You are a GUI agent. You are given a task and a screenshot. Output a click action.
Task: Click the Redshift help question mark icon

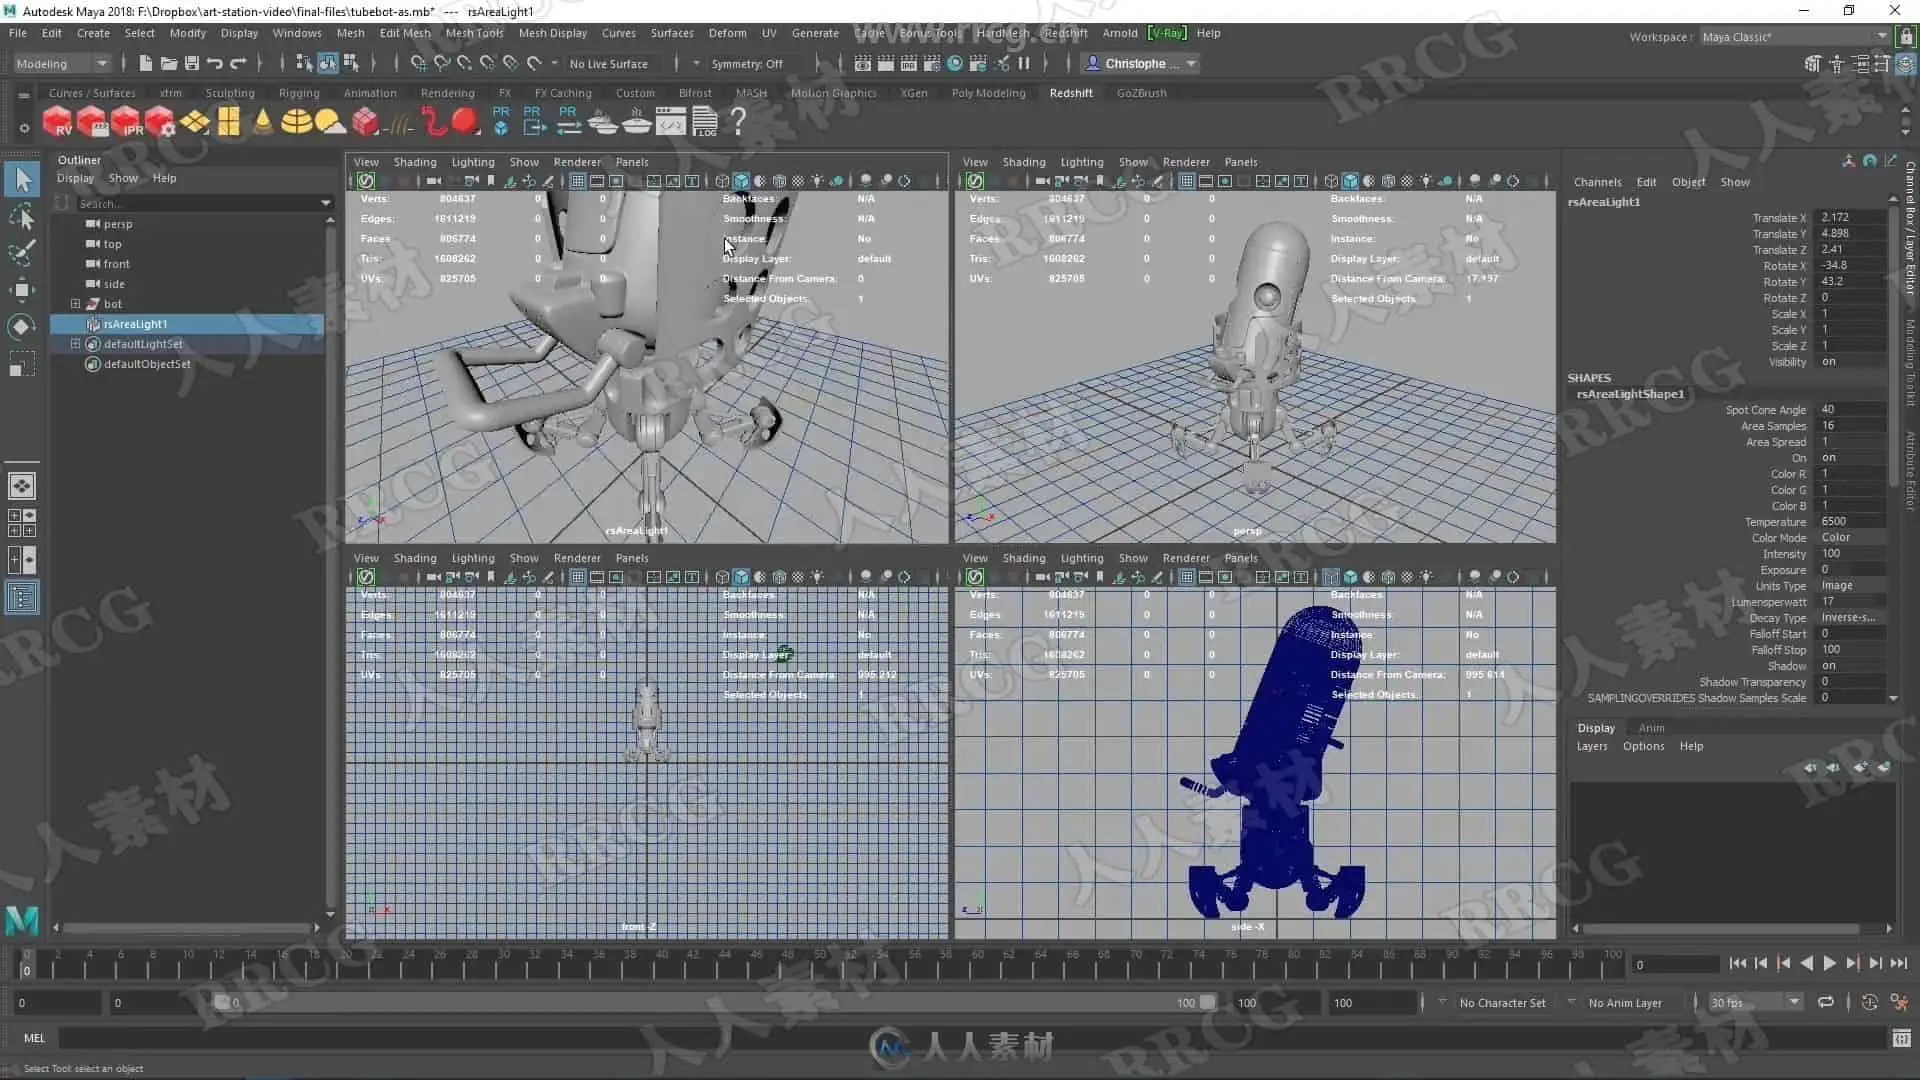pyautogui.click(x=738, y=122)
